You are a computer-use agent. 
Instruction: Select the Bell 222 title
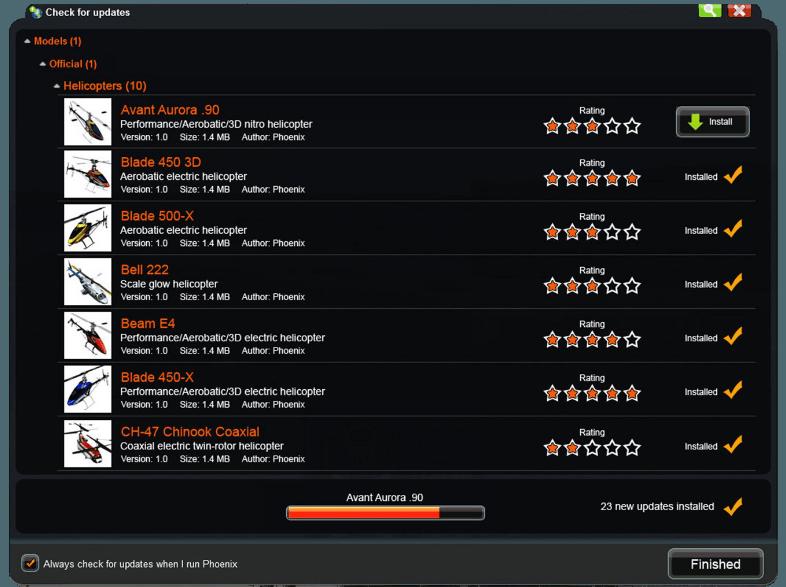pyautogui.click(x=144, y=270)
